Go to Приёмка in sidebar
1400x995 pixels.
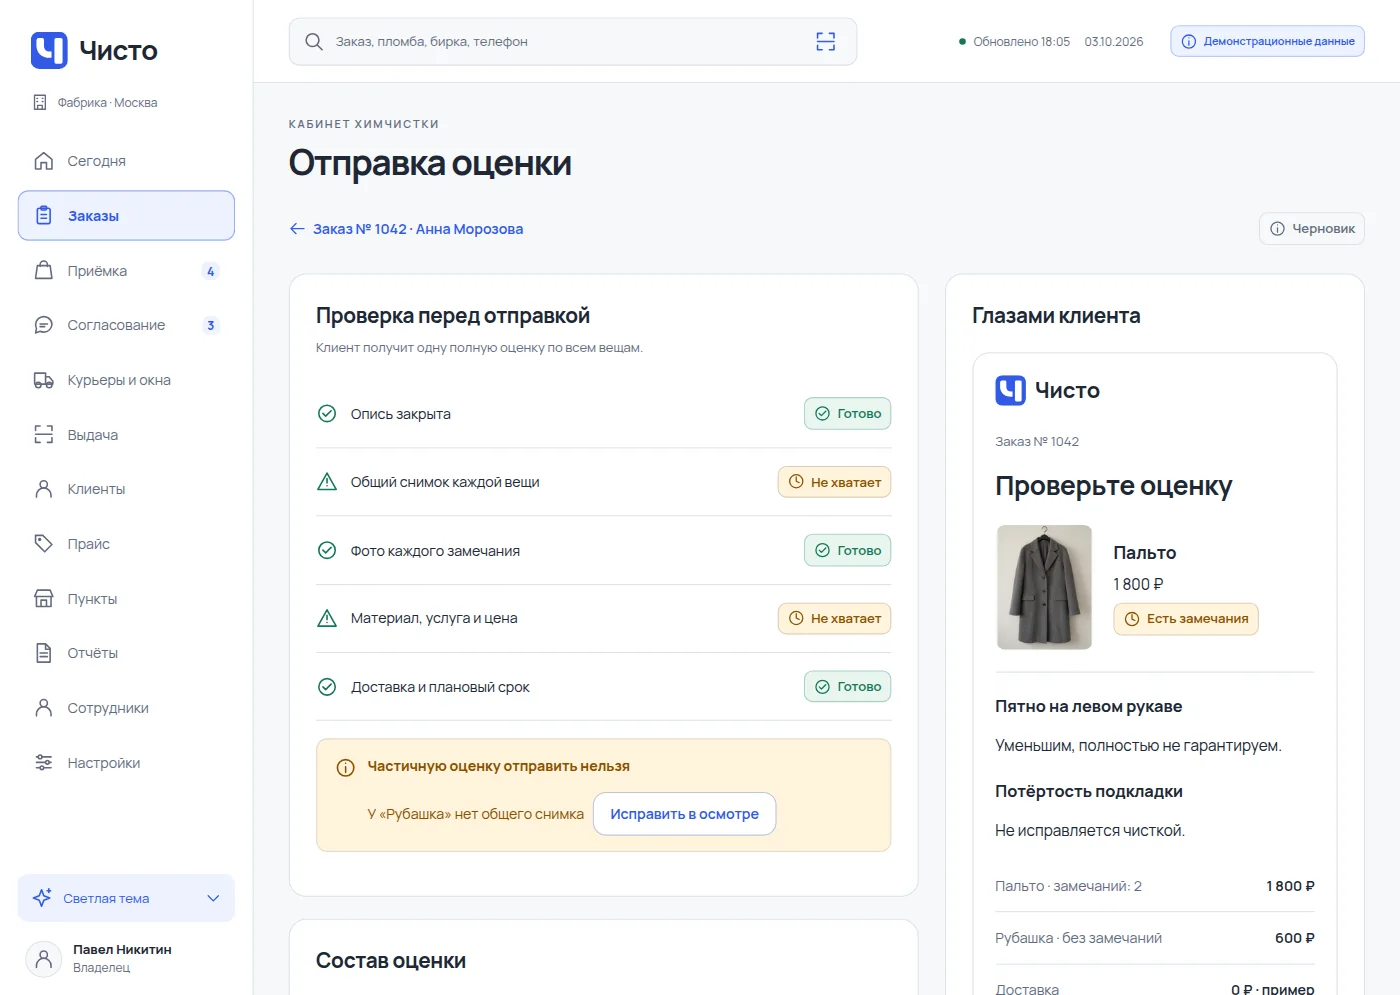pos(126,271)
